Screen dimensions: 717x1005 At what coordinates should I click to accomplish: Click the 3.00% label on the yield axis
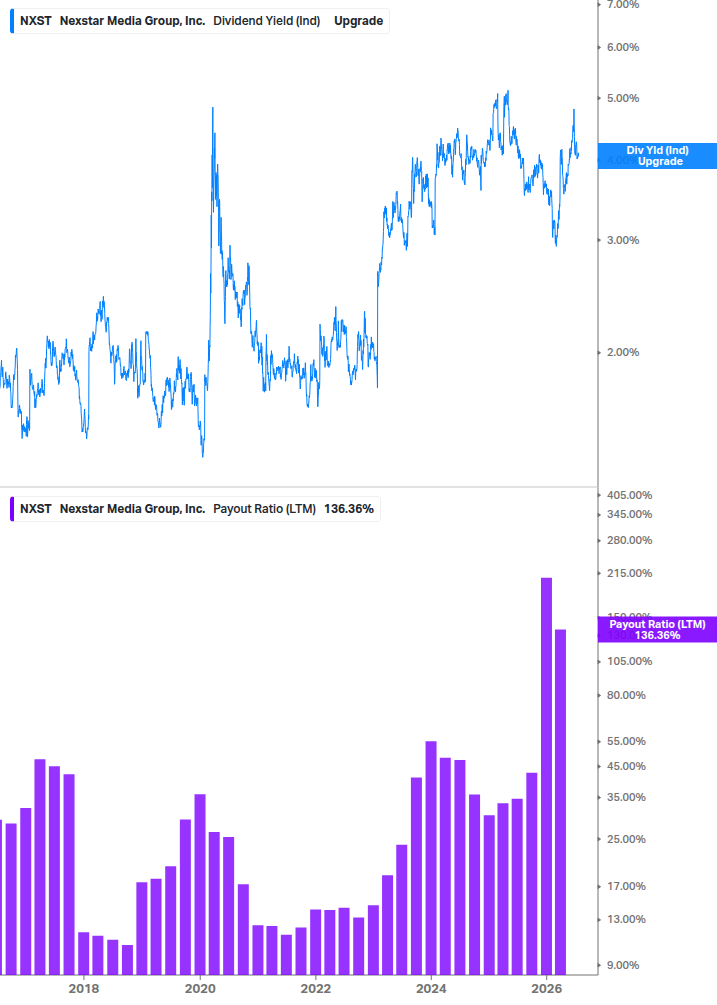(x=623, y=240)
